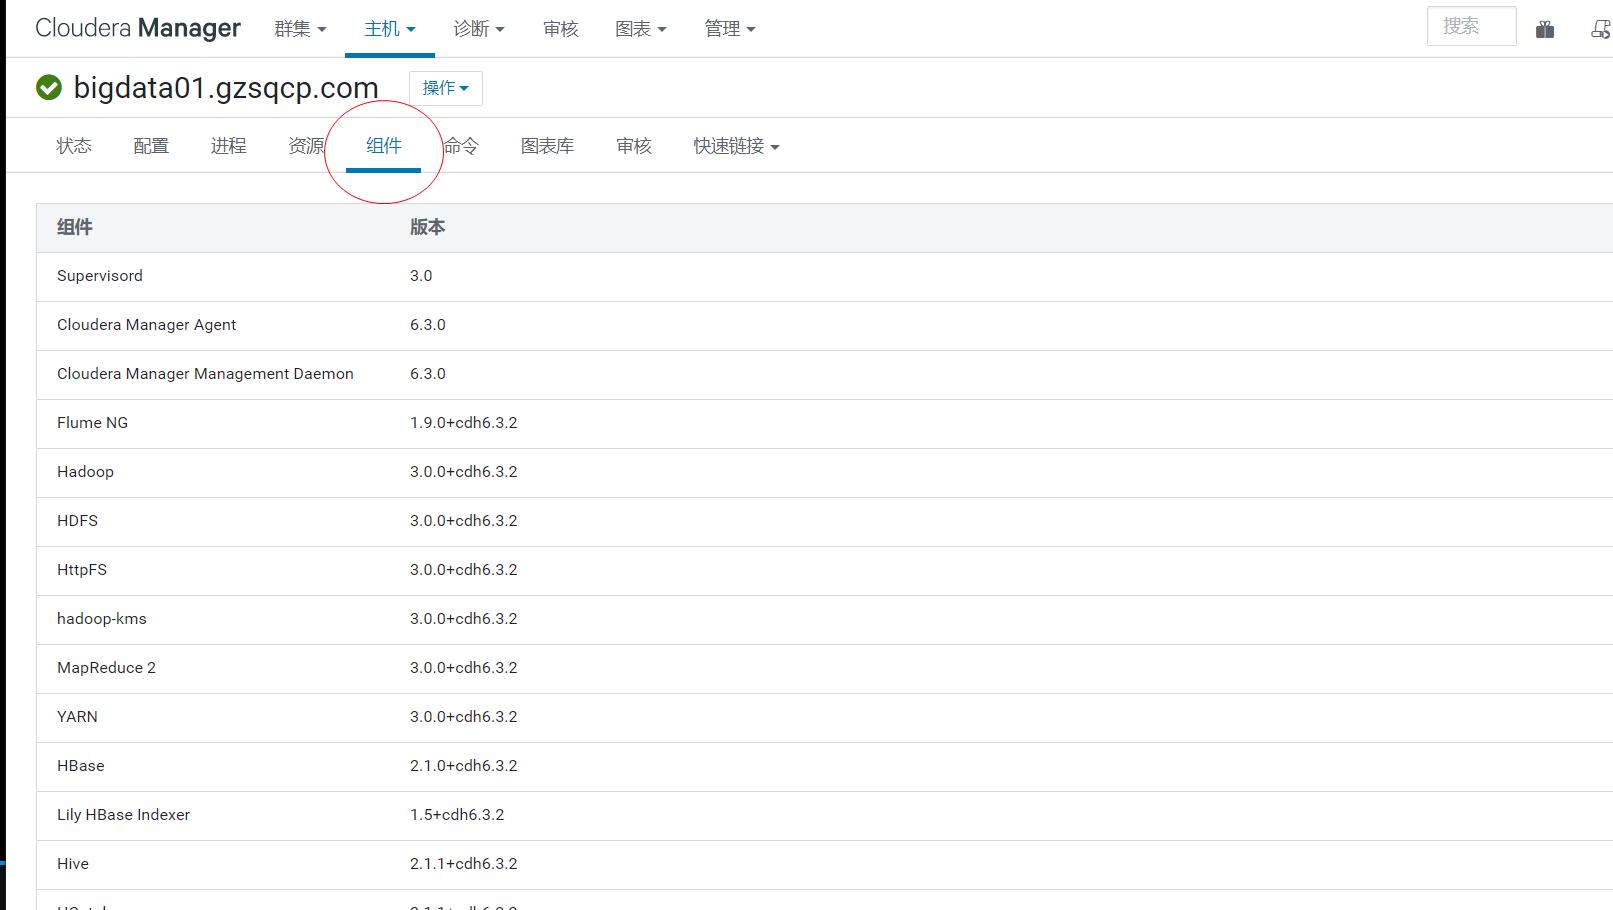Select the Hadoop row name
This screenshot has width=1613, height=910.
point(85,472)
